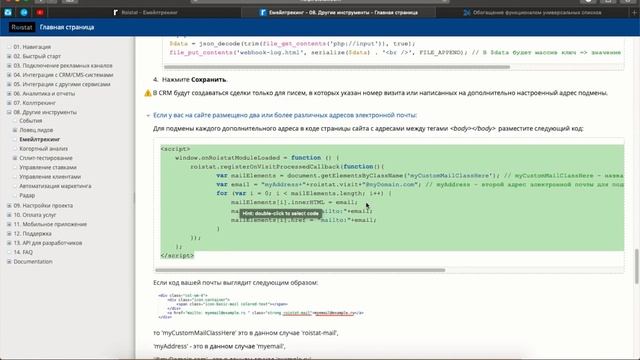Screen dimensions: 640x360
Task: Click the HTML example code image thumbnail
Action: pos(261,307)
